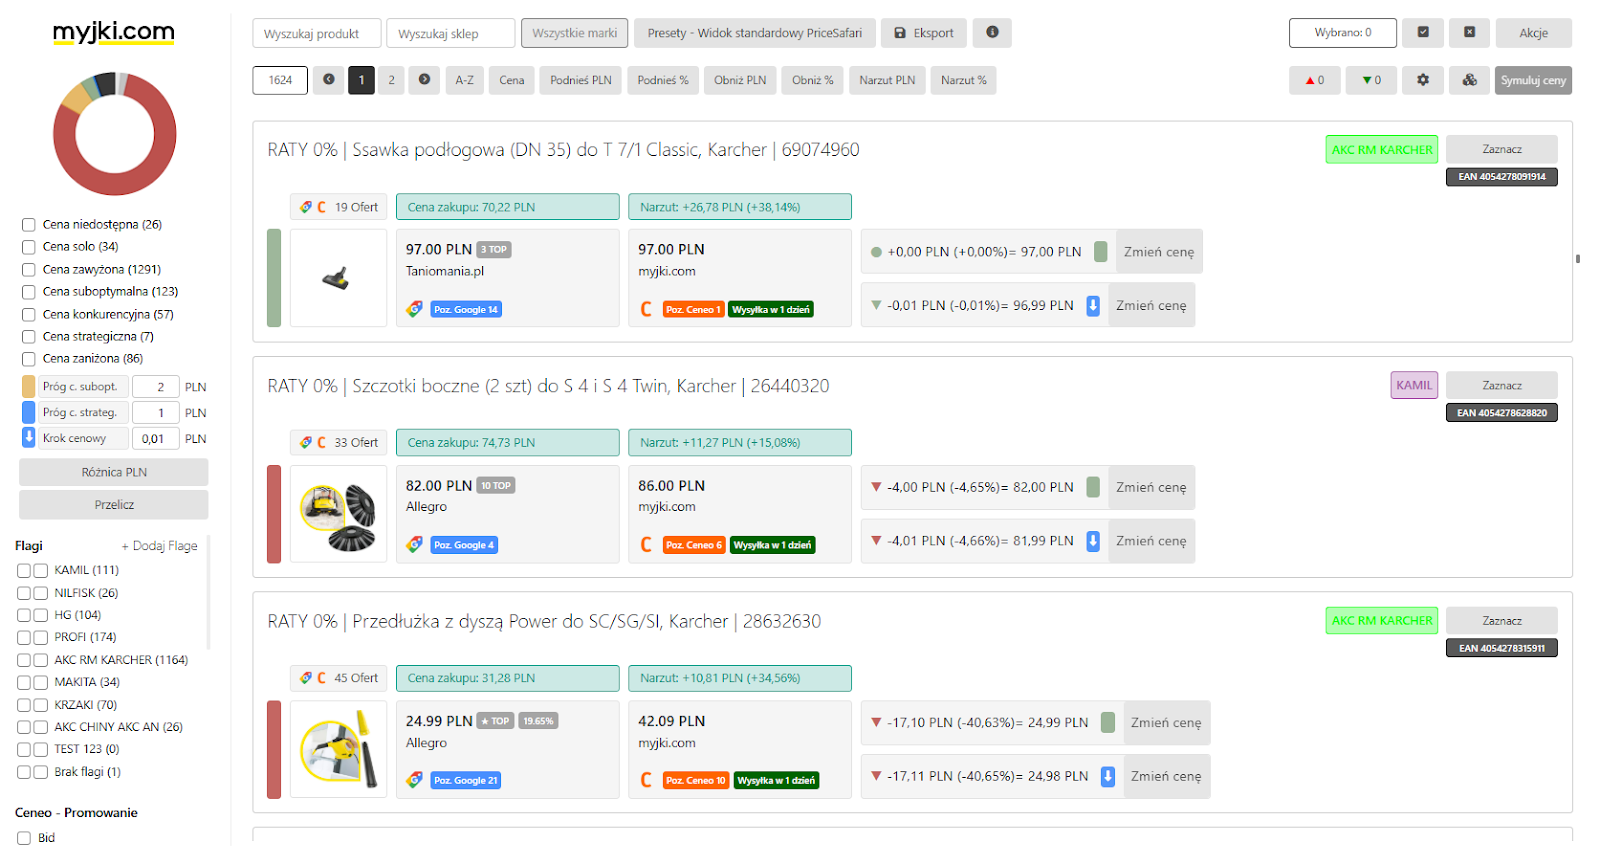The width and height of the screenshot is (1600, 864).
Task: Click KAMIL flag tag on Szczotki boczne product
Action: click(x=1414, y=385)
